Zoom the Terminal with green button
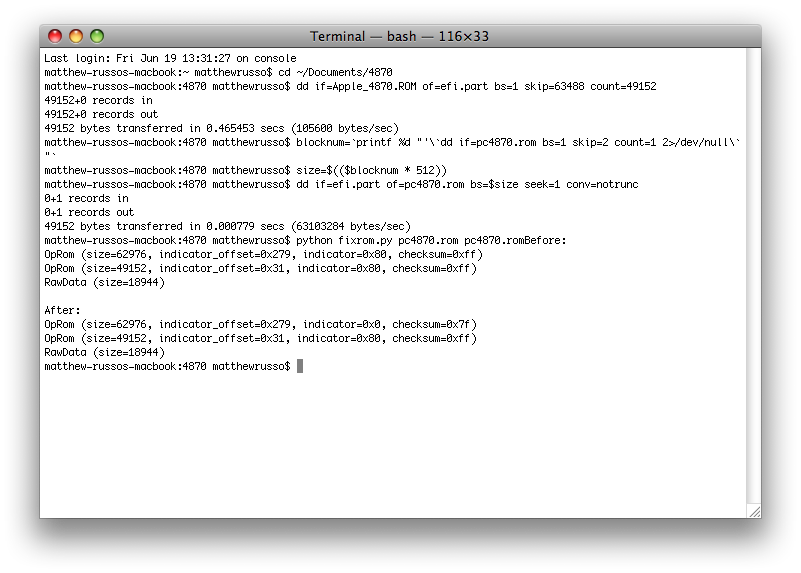 (x=97, y=36)
